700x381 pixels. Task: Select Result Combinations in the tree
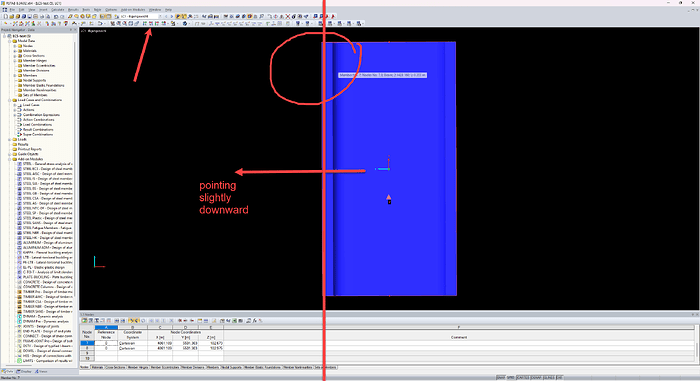pyautogui.click(x=38, y=130)
